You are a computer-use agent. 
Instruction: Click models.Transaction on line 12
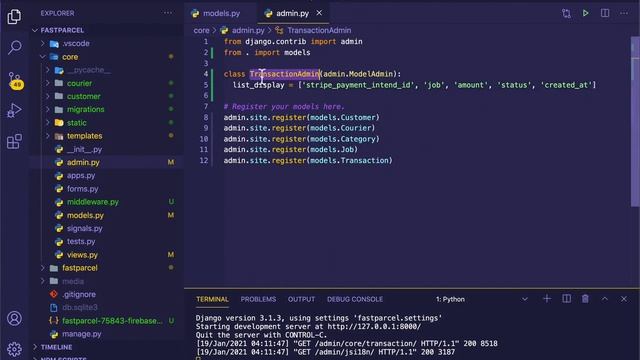coord(349,160)
